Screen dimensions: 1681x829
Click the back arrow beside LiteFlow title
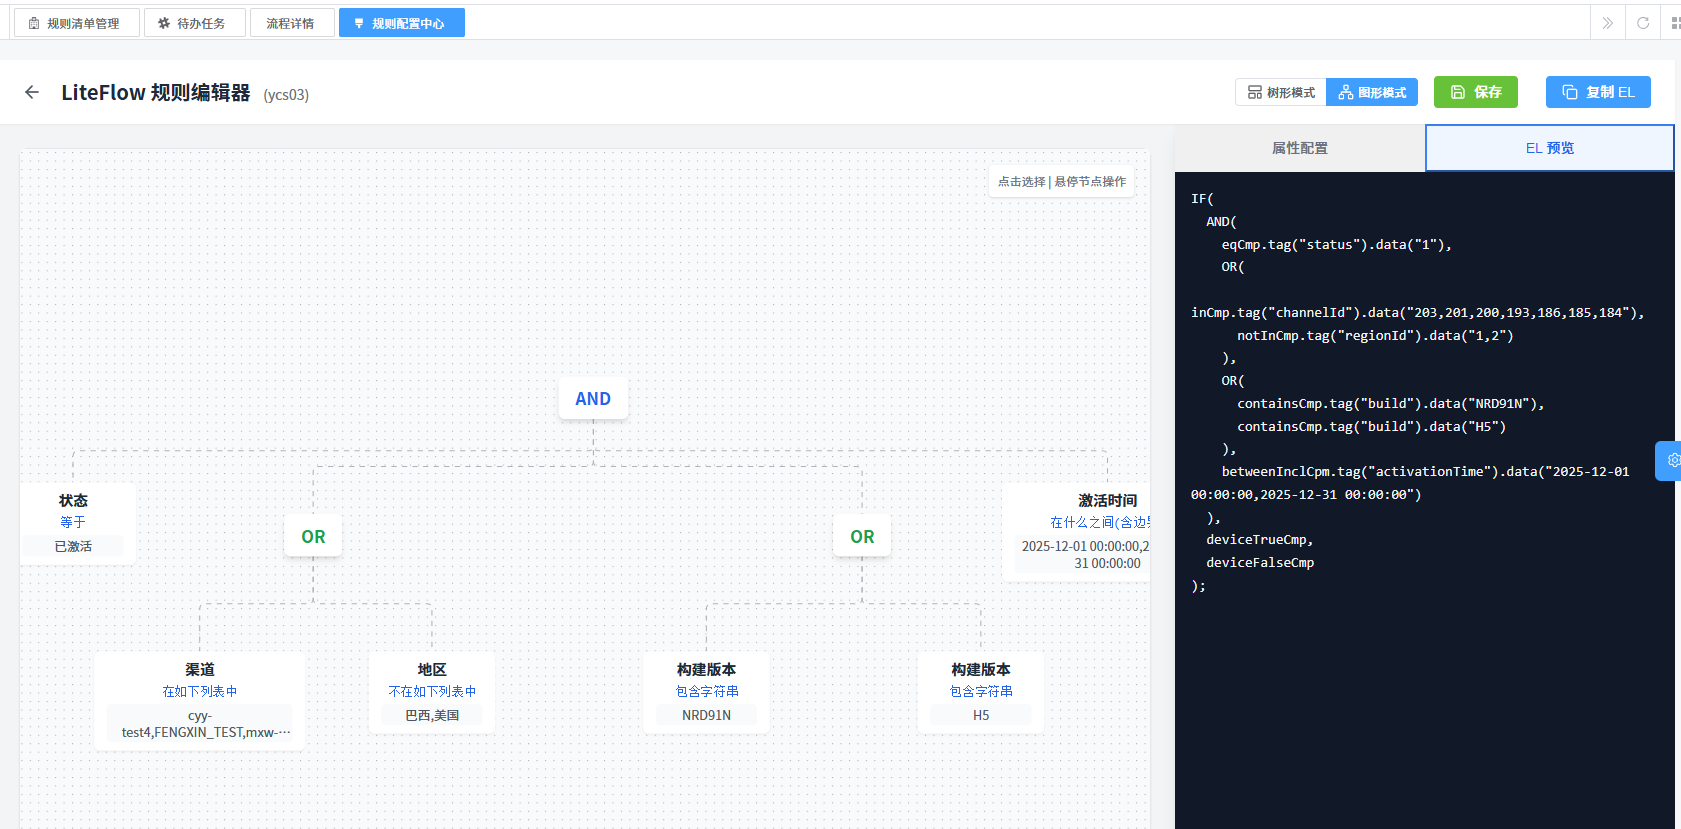(x=32, y=92)
